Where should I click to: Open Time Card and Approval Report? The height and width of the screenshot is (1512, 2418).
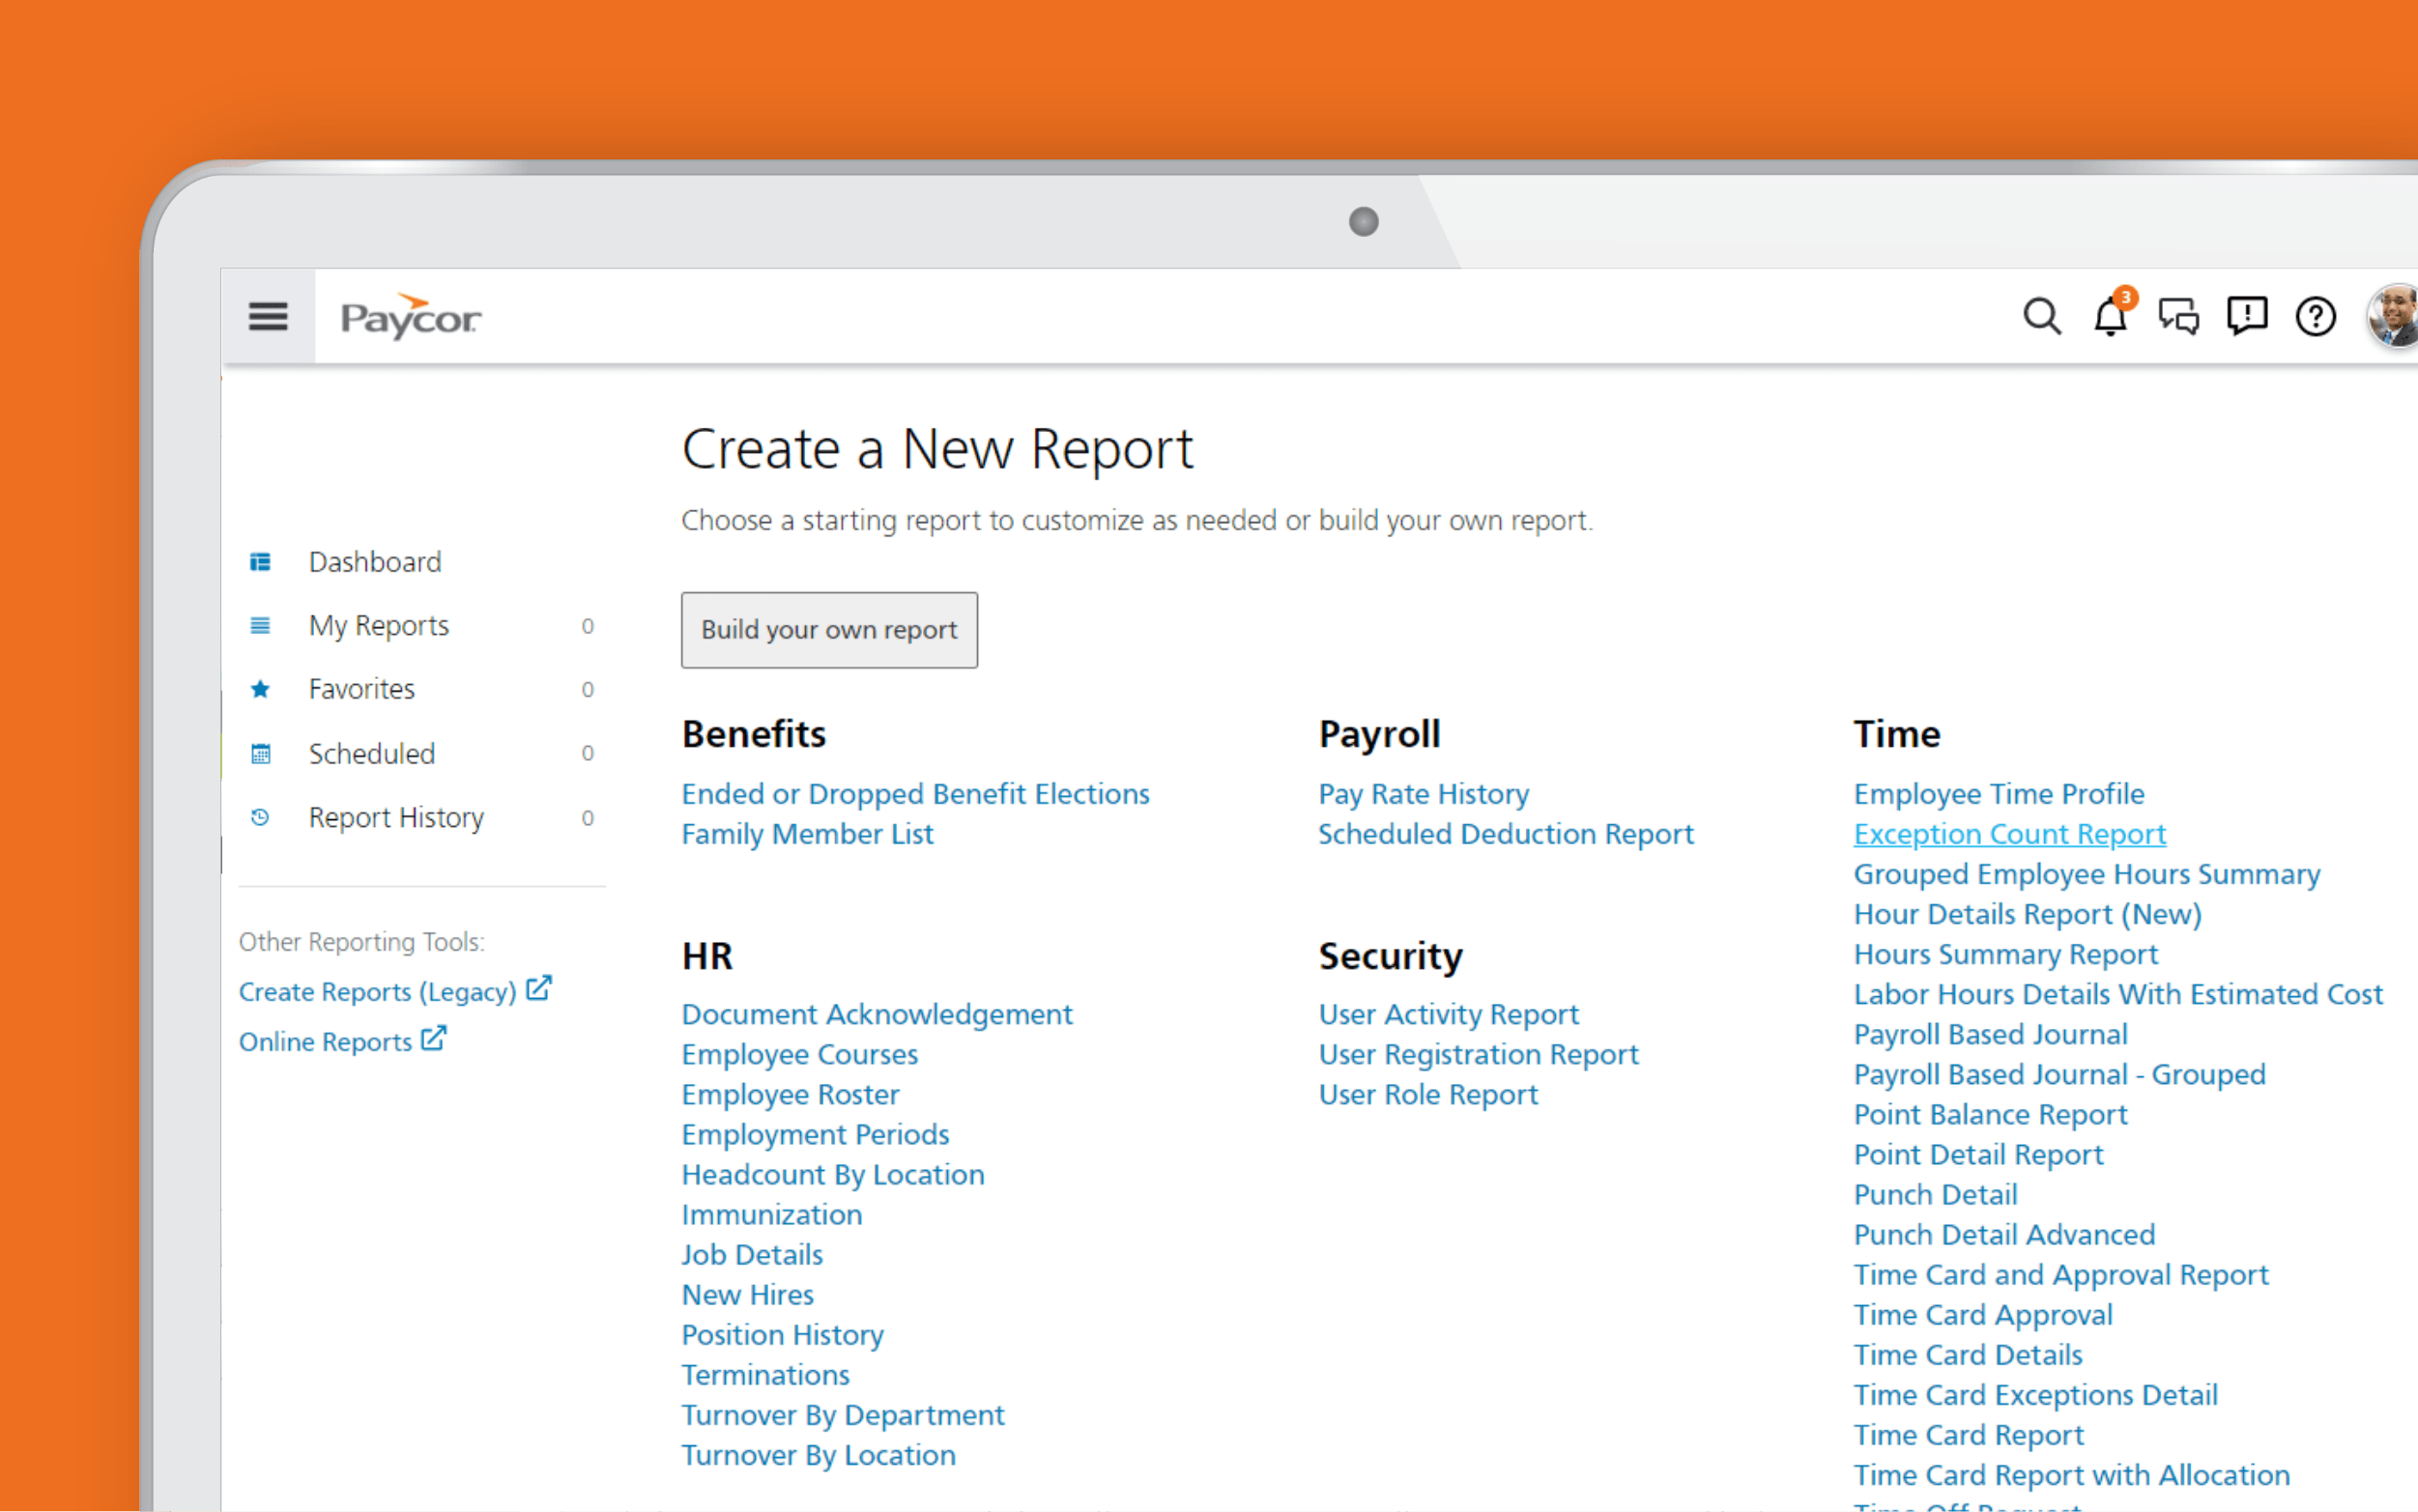(2062, 1275)
